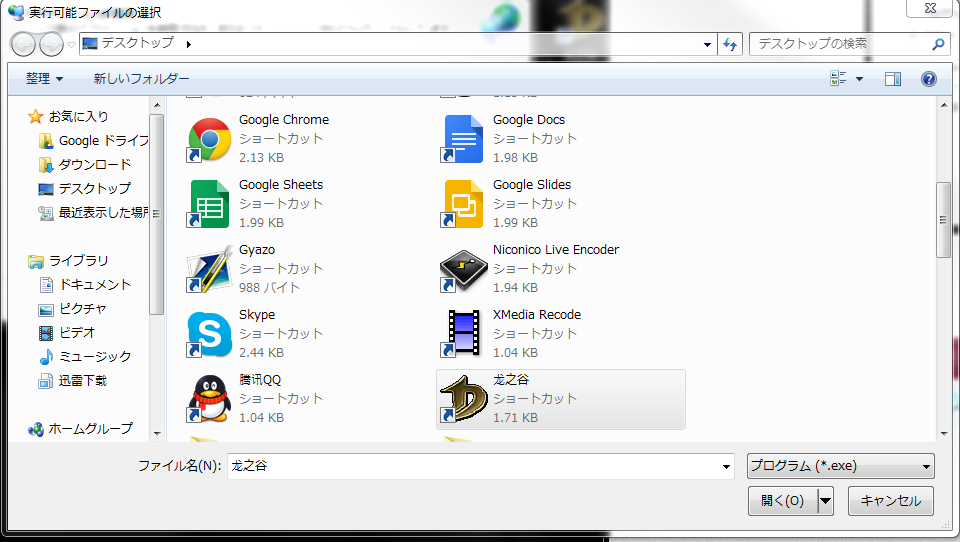960x542 pixels.
Task: Open the file name dropdown list
Action: pyautogui.click(x=726, y=467)
